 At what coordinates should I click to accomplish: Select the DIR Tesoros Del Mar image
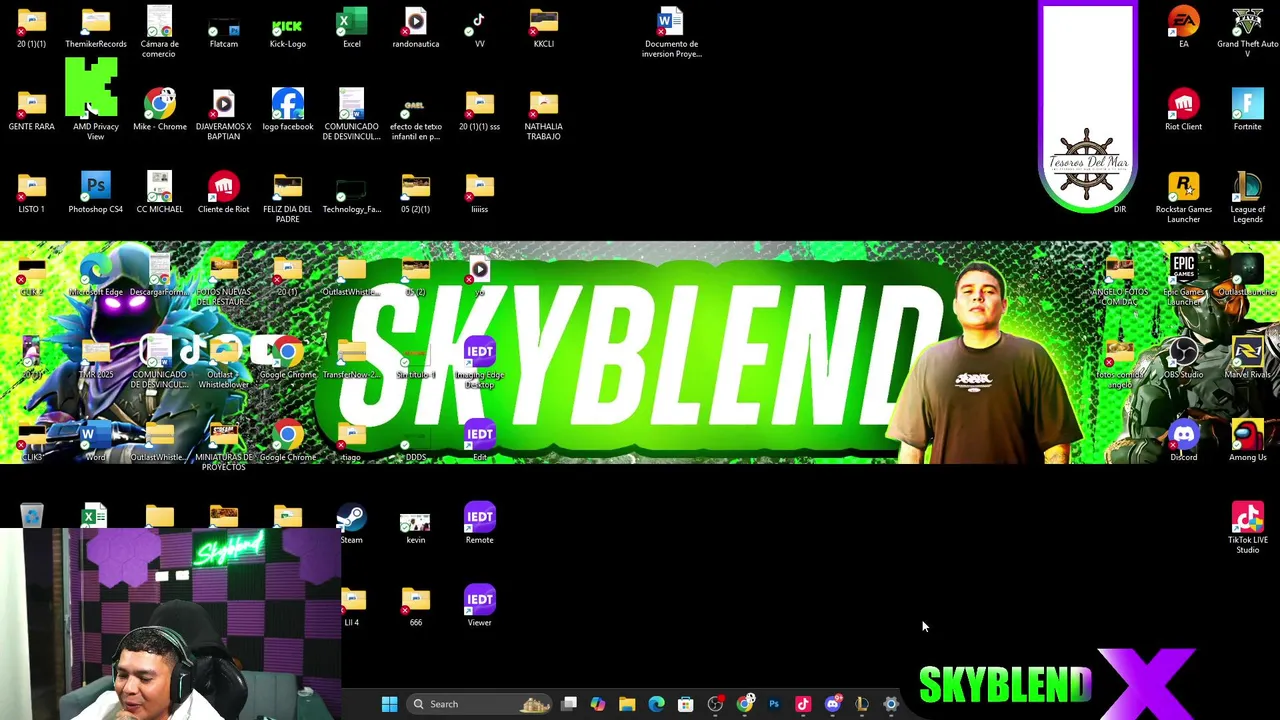(1088, 108)
